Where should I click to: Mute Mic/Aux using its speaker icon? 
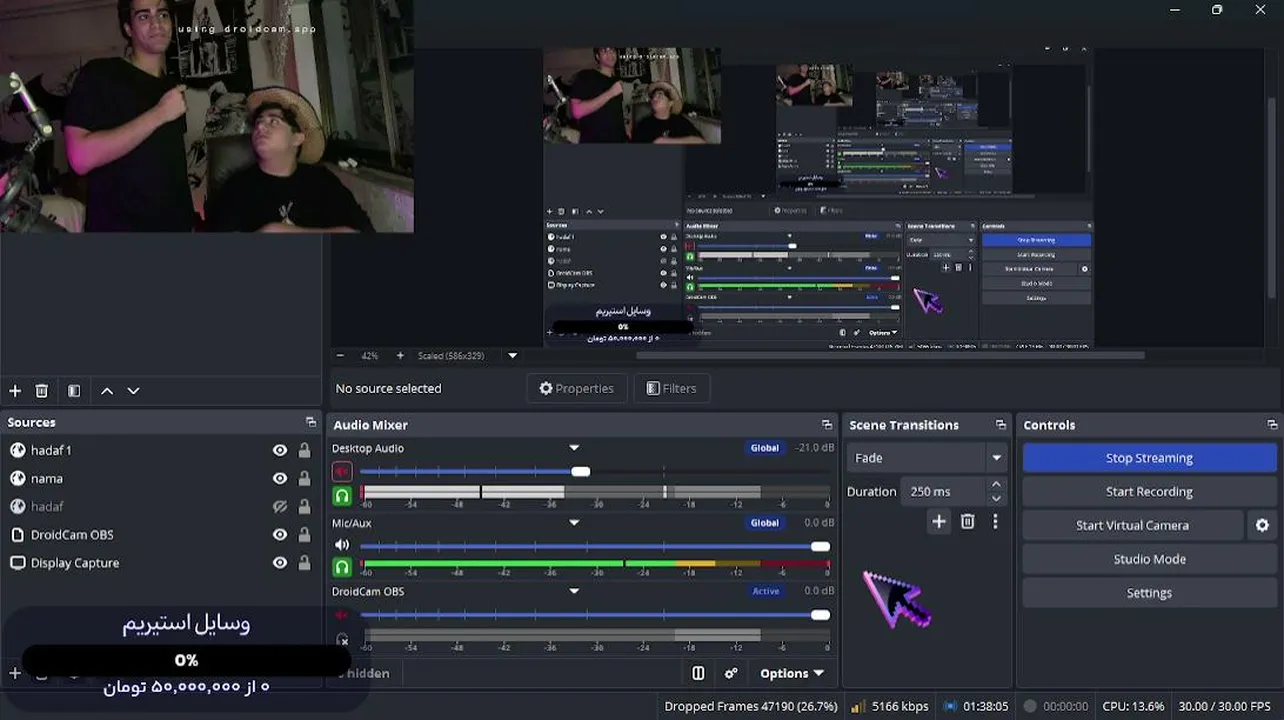[x=342, y=545]
